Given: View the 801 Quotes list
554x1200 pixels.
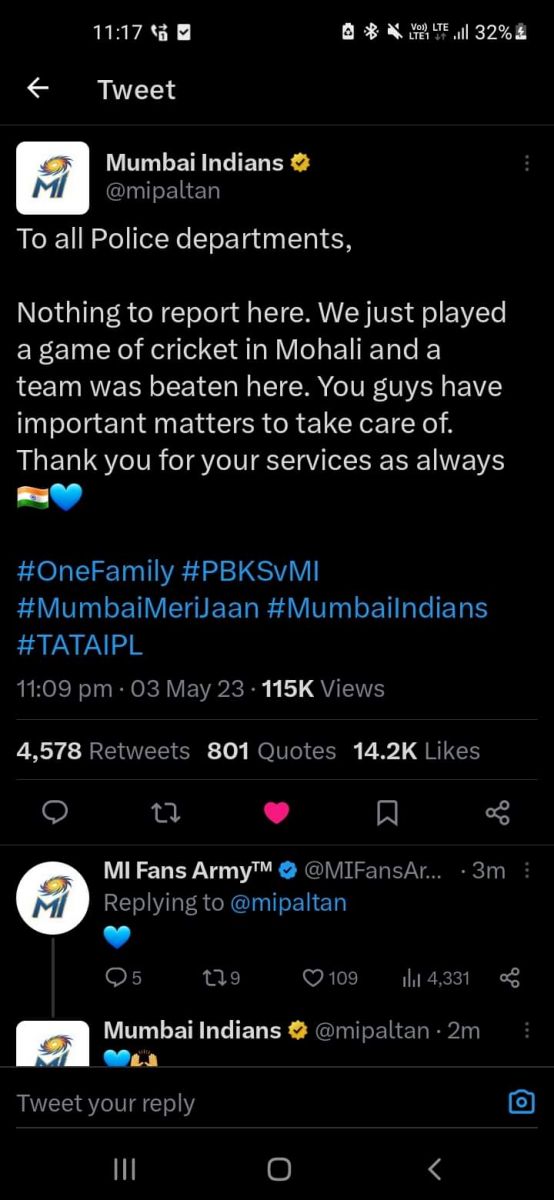Looking at the screenshot, I should click(272, 750).
